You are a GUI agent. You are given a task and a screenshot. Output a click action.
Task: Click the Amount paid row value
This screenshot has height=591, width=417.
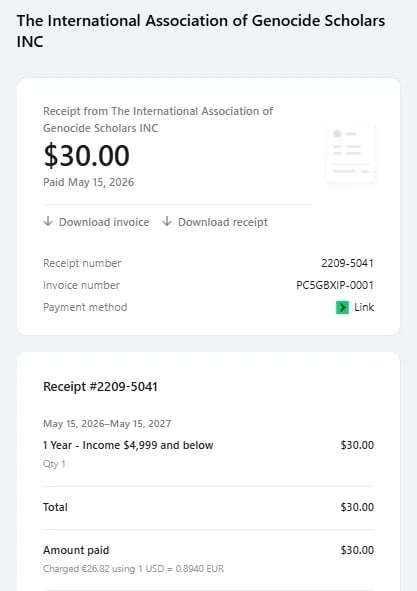pyautogui.click(x=357, y=550)
